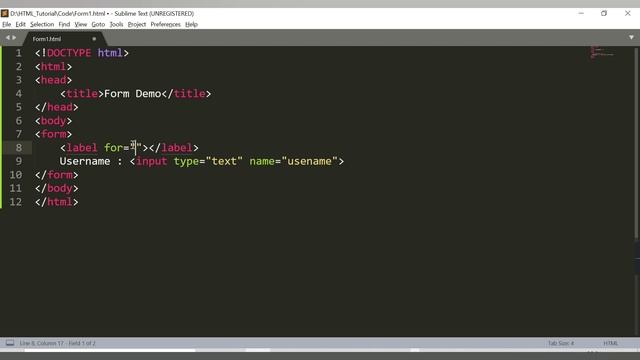The height and width of the screenshot is (360, 640).
Task: Open the Goto menu
Action: (x=98, y=24)
